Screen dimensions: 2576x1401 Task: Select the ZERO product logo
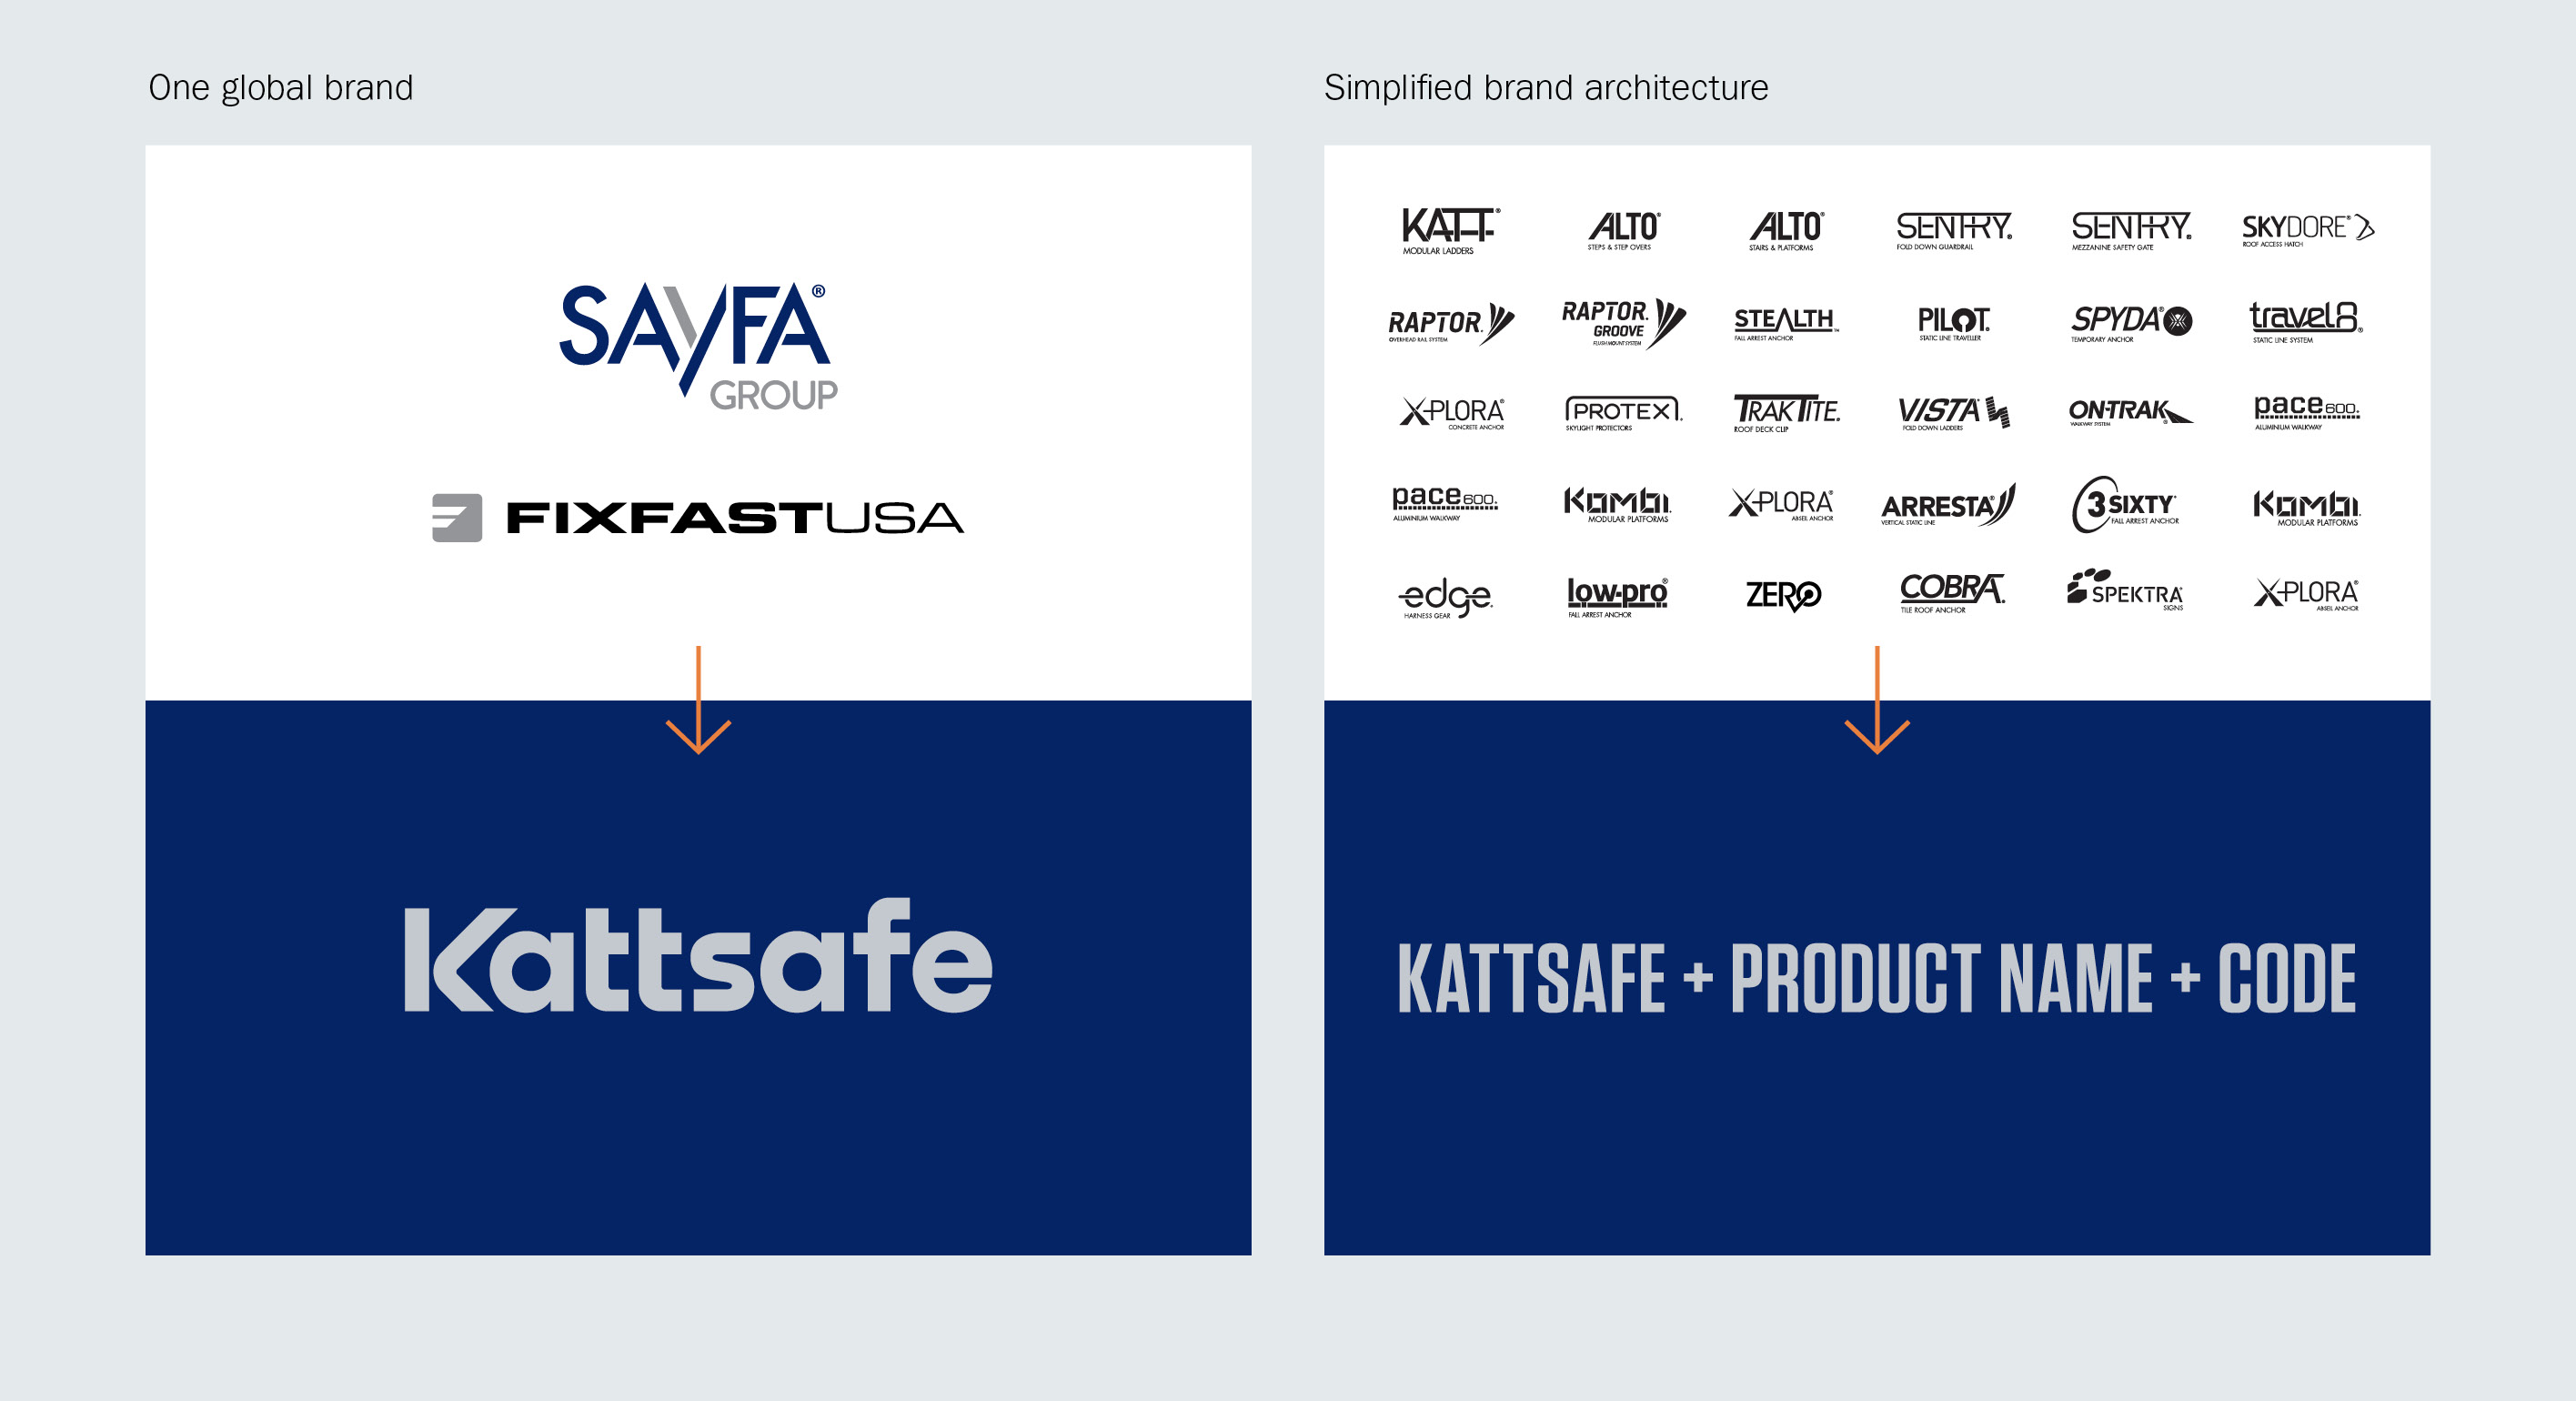(x=1786, y=593)
